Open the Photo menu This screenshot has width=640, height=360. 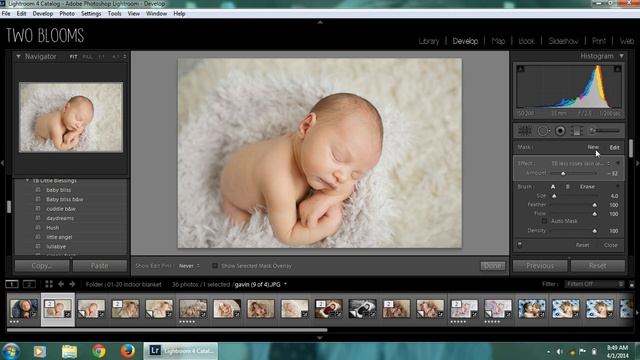pyautogui.click(x=67, y=13)
